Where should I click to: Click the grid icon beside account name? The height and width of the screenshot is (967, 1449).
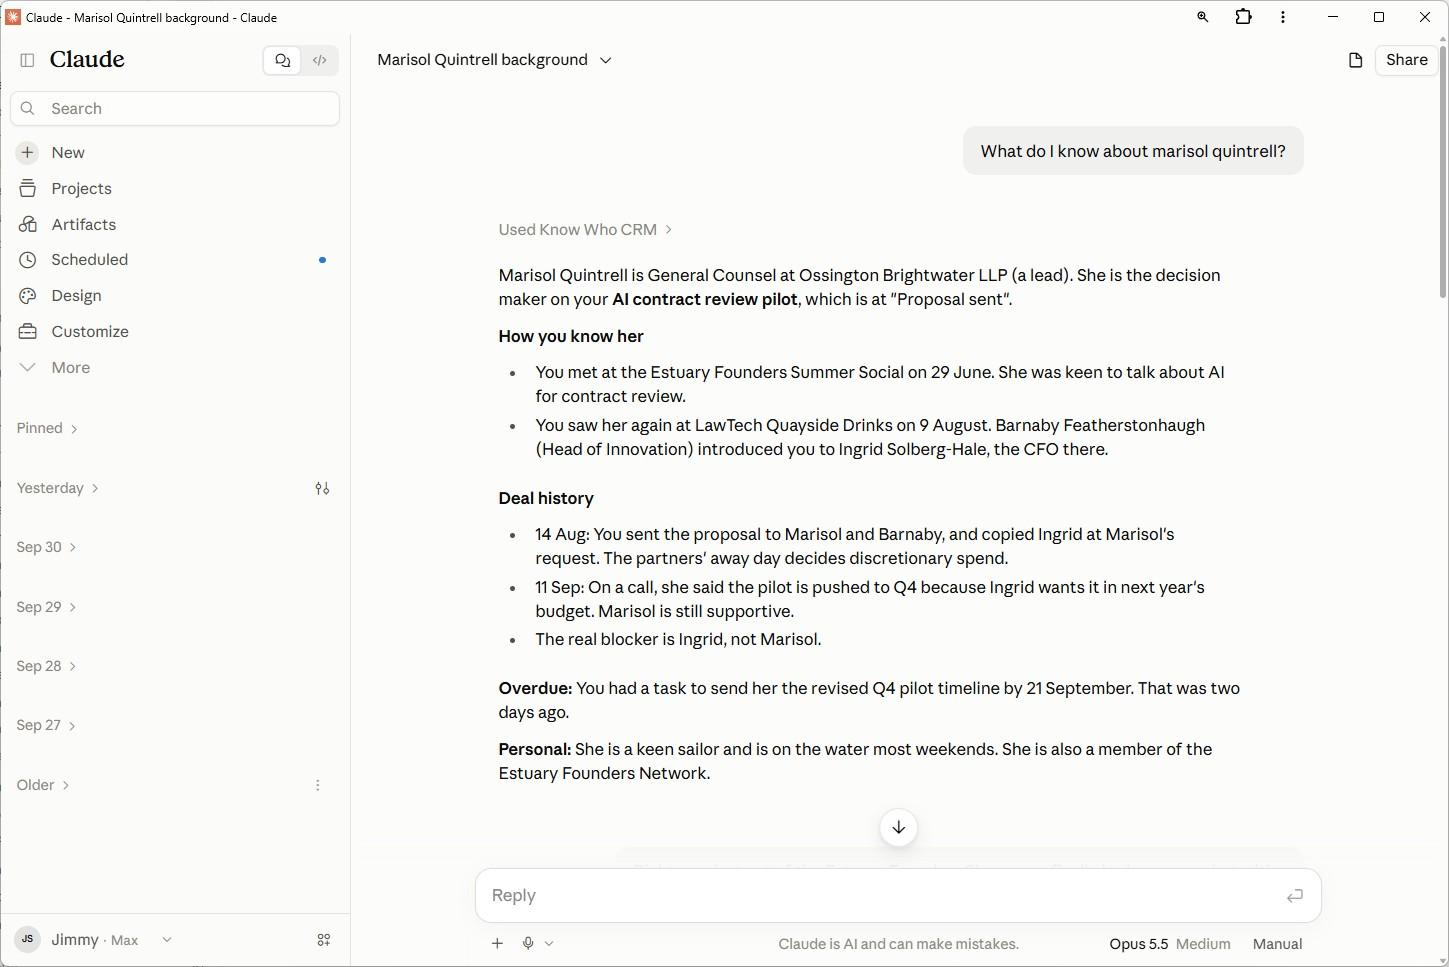(x=324, y=940)
